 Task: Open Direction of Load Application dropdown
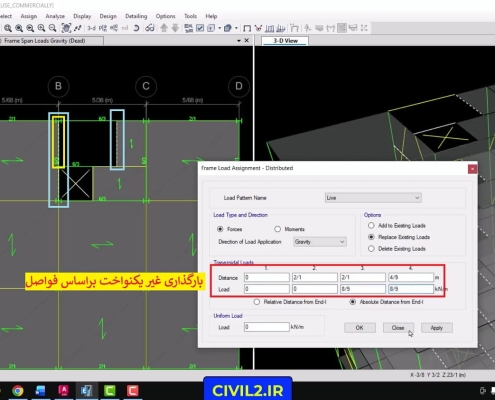[x=320, y=242]
